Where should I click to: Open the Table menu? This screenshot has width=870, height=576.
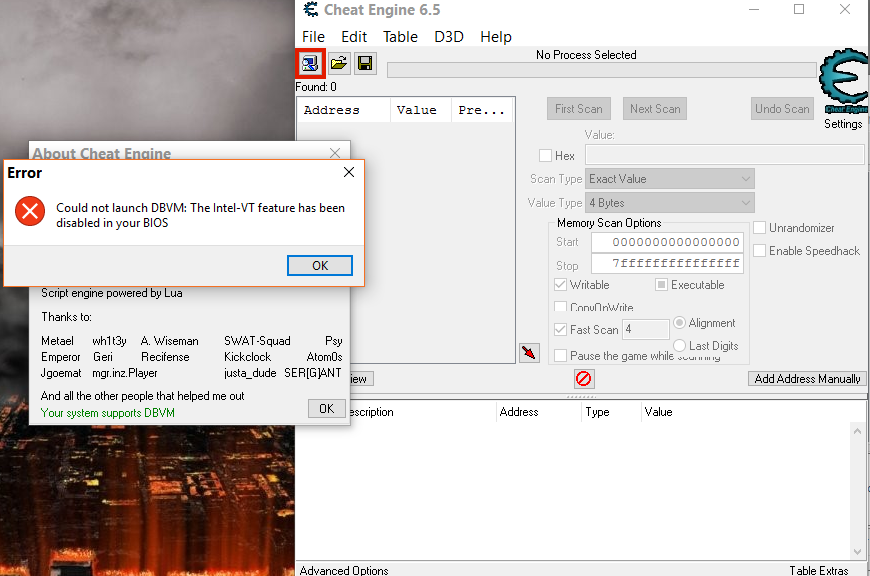(400, 37)
